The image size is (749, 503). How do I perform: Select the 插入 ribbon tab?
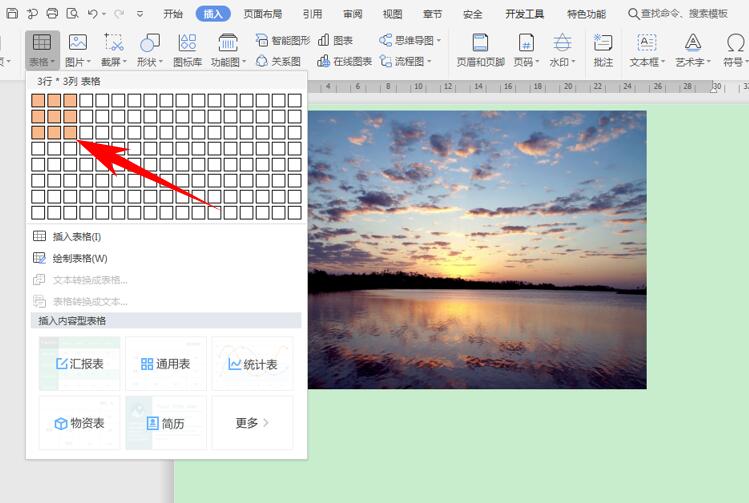coord(213,14)
